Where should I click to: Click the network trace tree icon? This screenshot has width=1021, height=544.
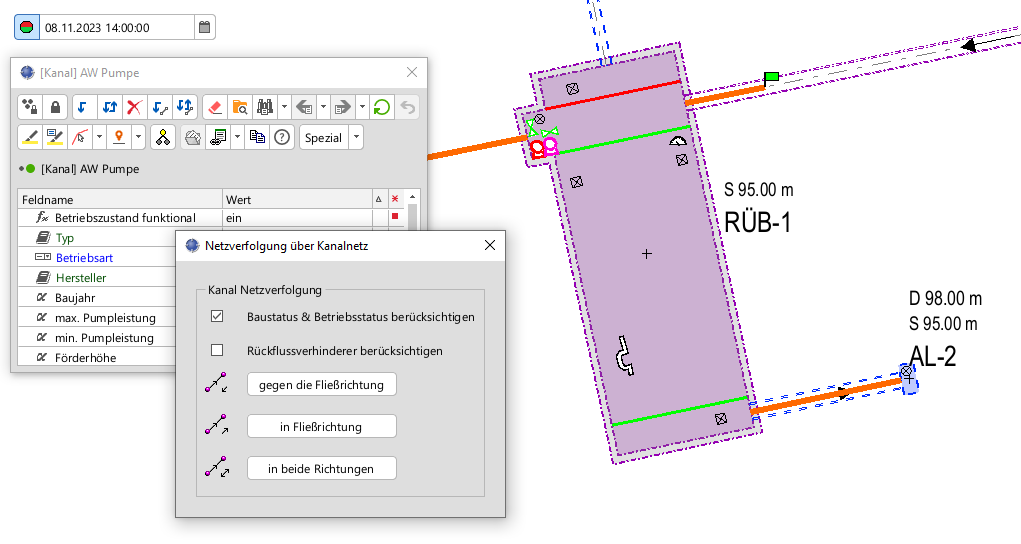163,137
